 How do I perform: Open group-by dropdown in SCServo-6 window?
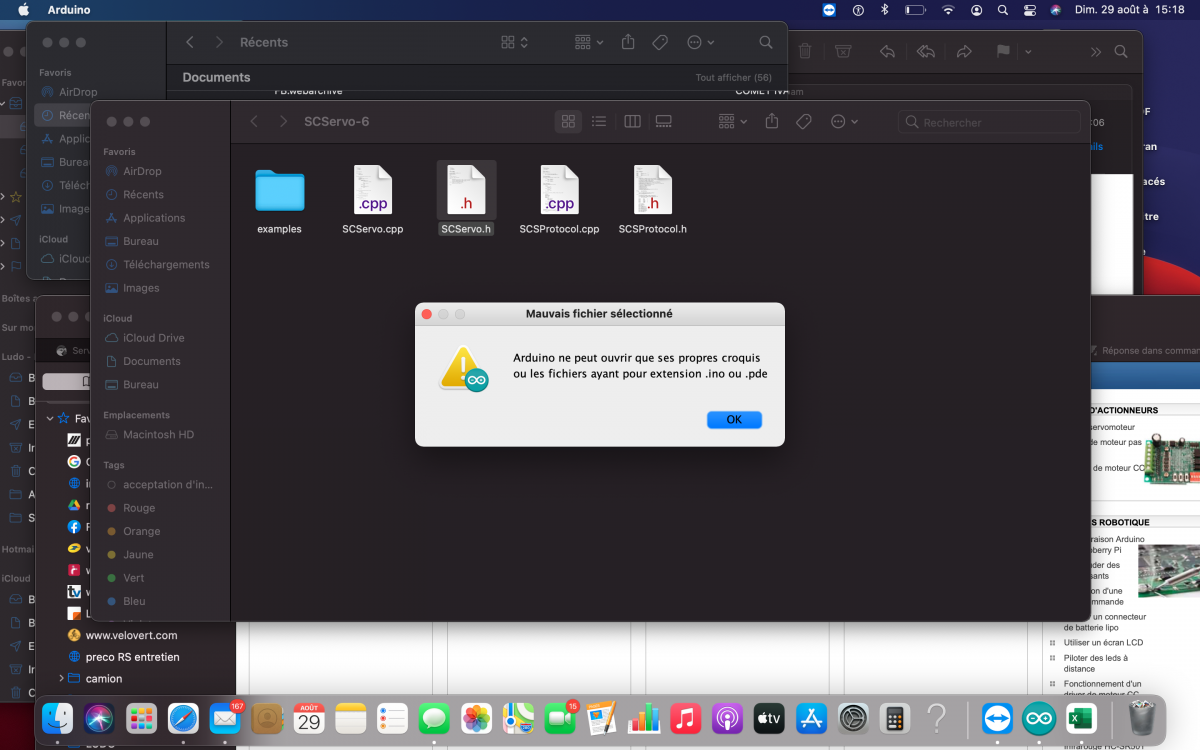pos(732,122)
